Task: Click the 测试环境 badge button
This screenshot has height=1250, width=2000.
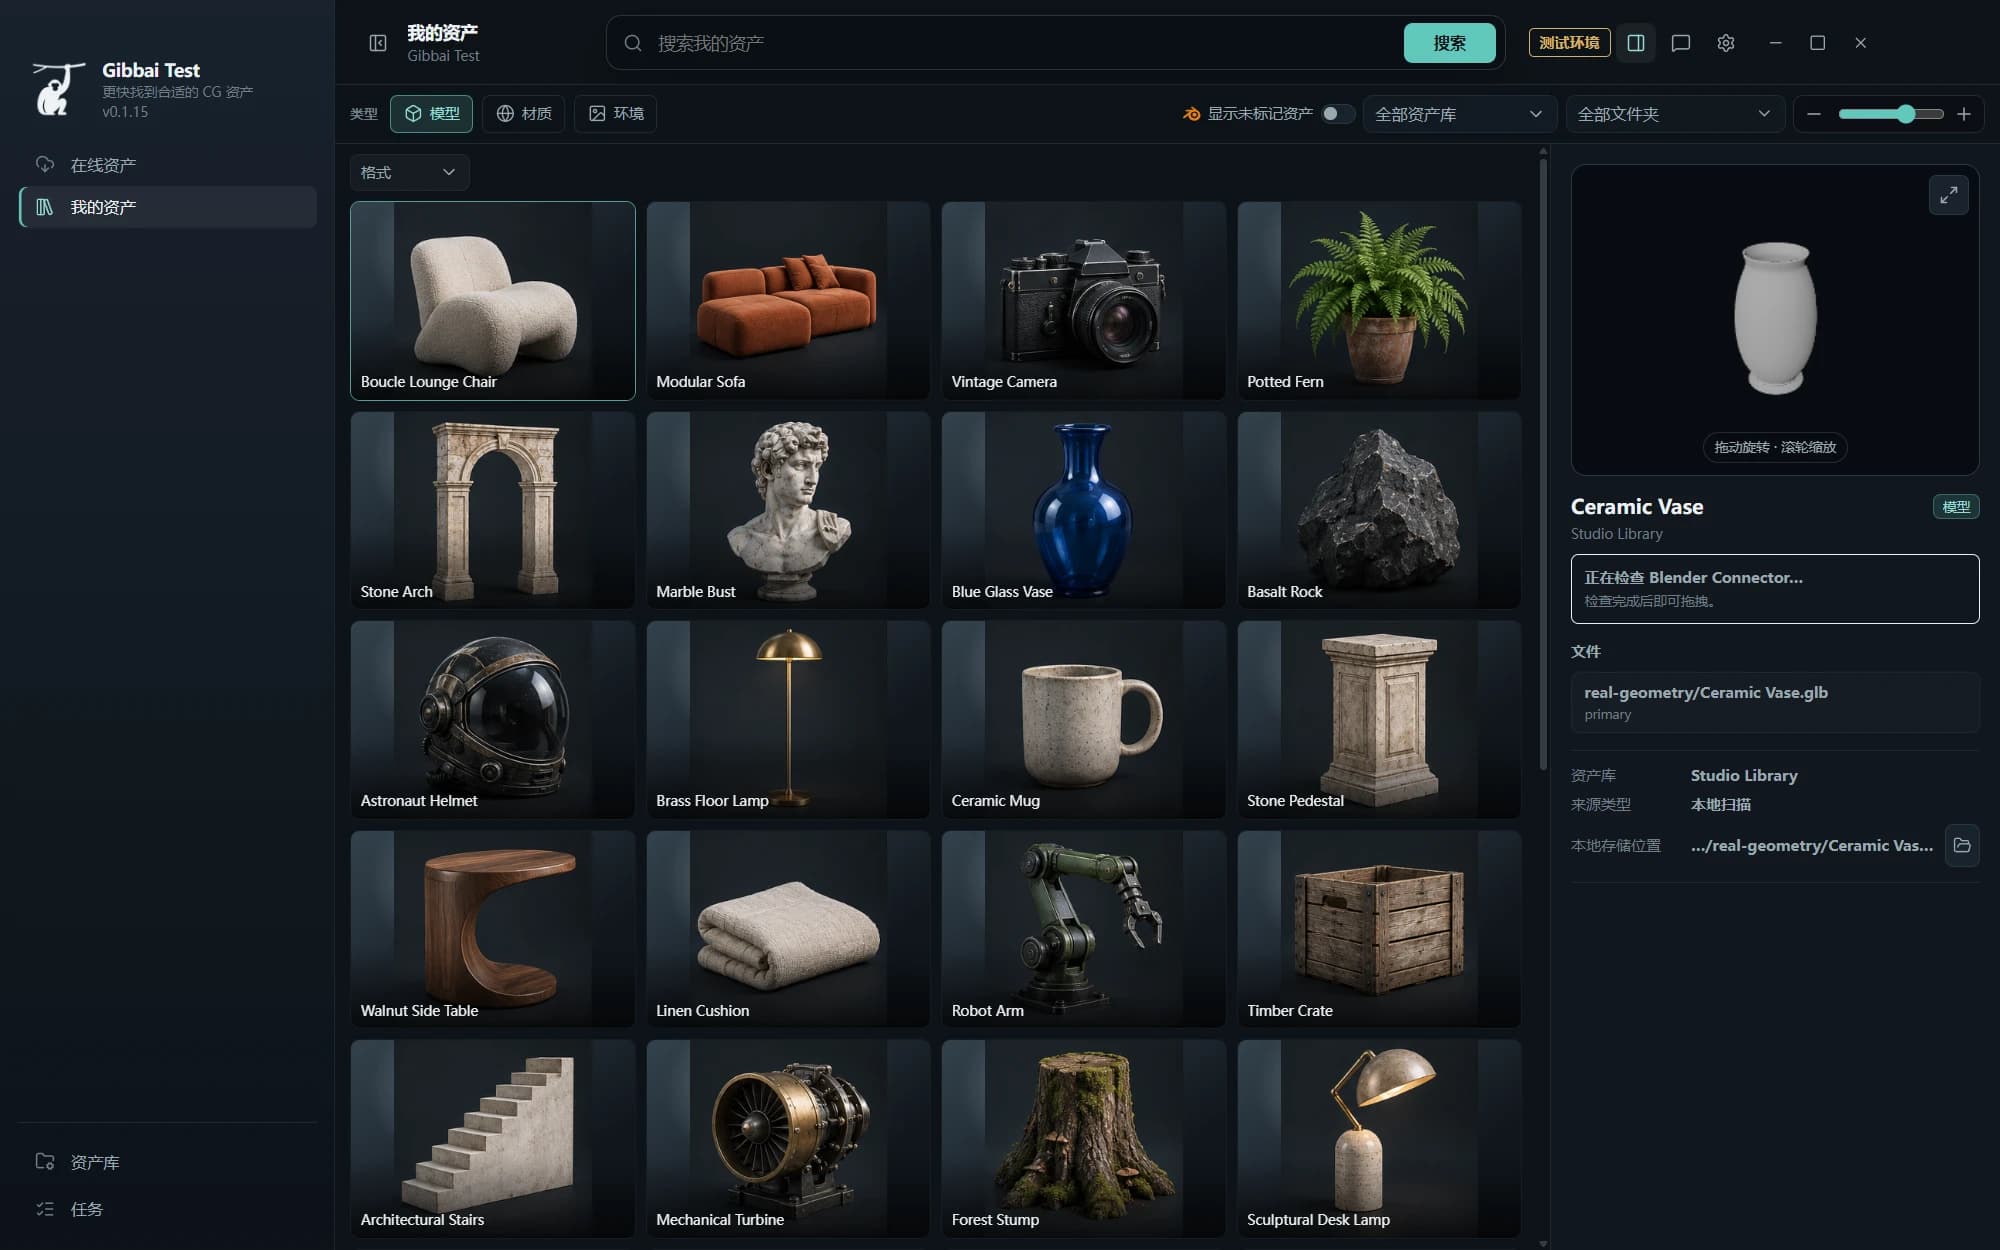Action: [1569, 43]
